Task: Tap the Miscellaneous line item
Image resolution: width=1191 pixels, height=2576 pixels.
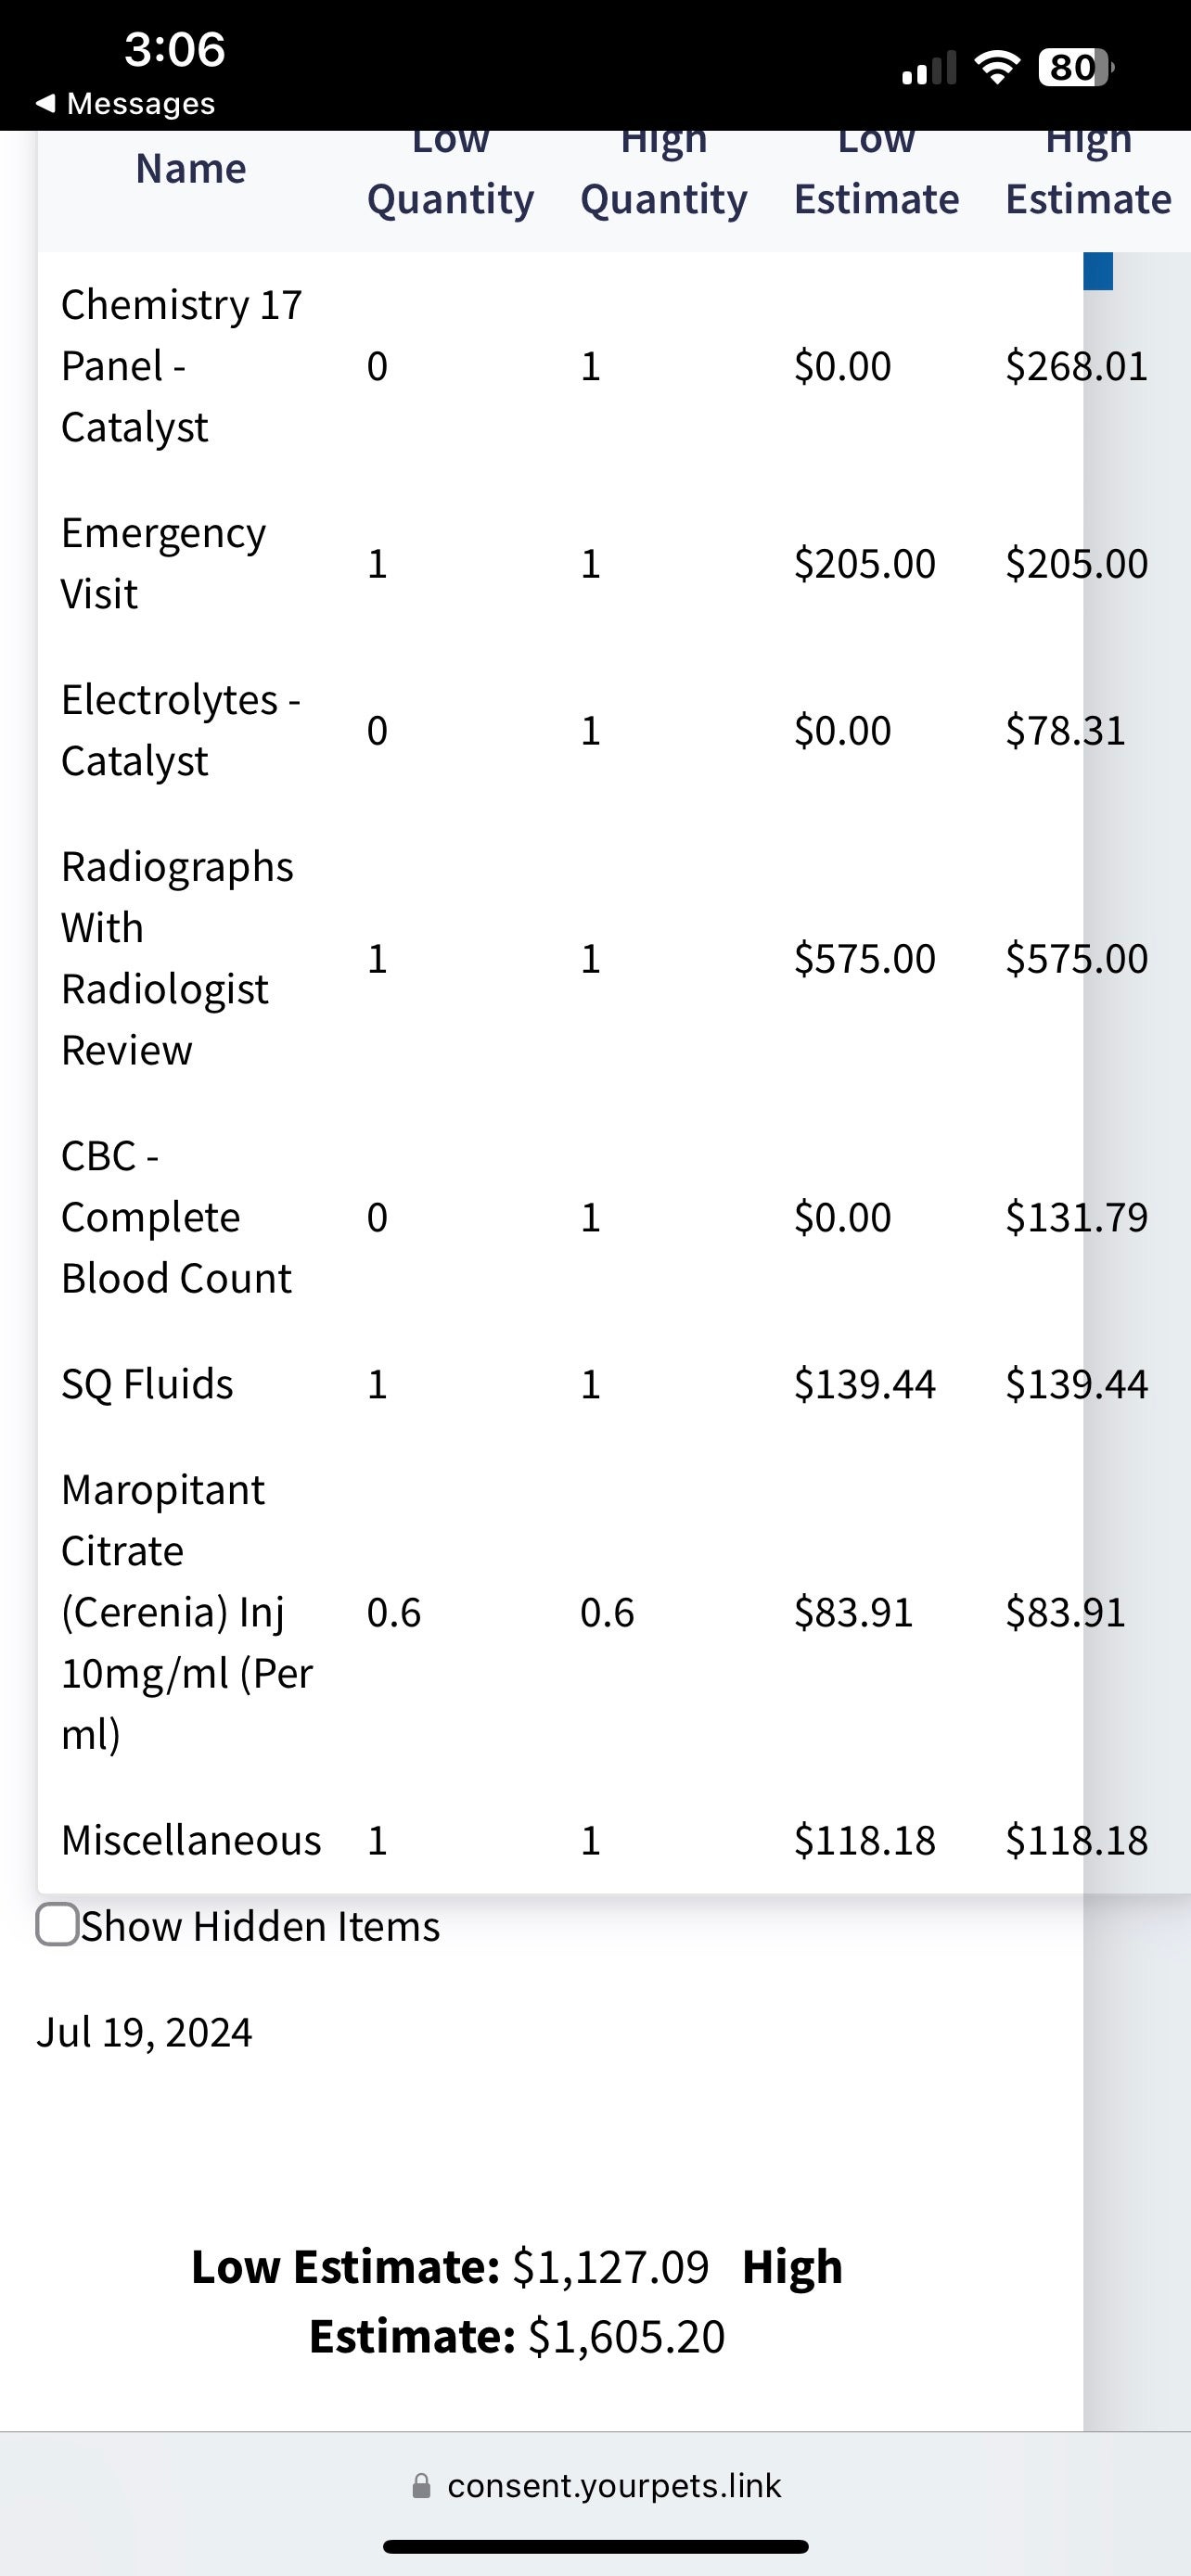Action: point(191,1840)
